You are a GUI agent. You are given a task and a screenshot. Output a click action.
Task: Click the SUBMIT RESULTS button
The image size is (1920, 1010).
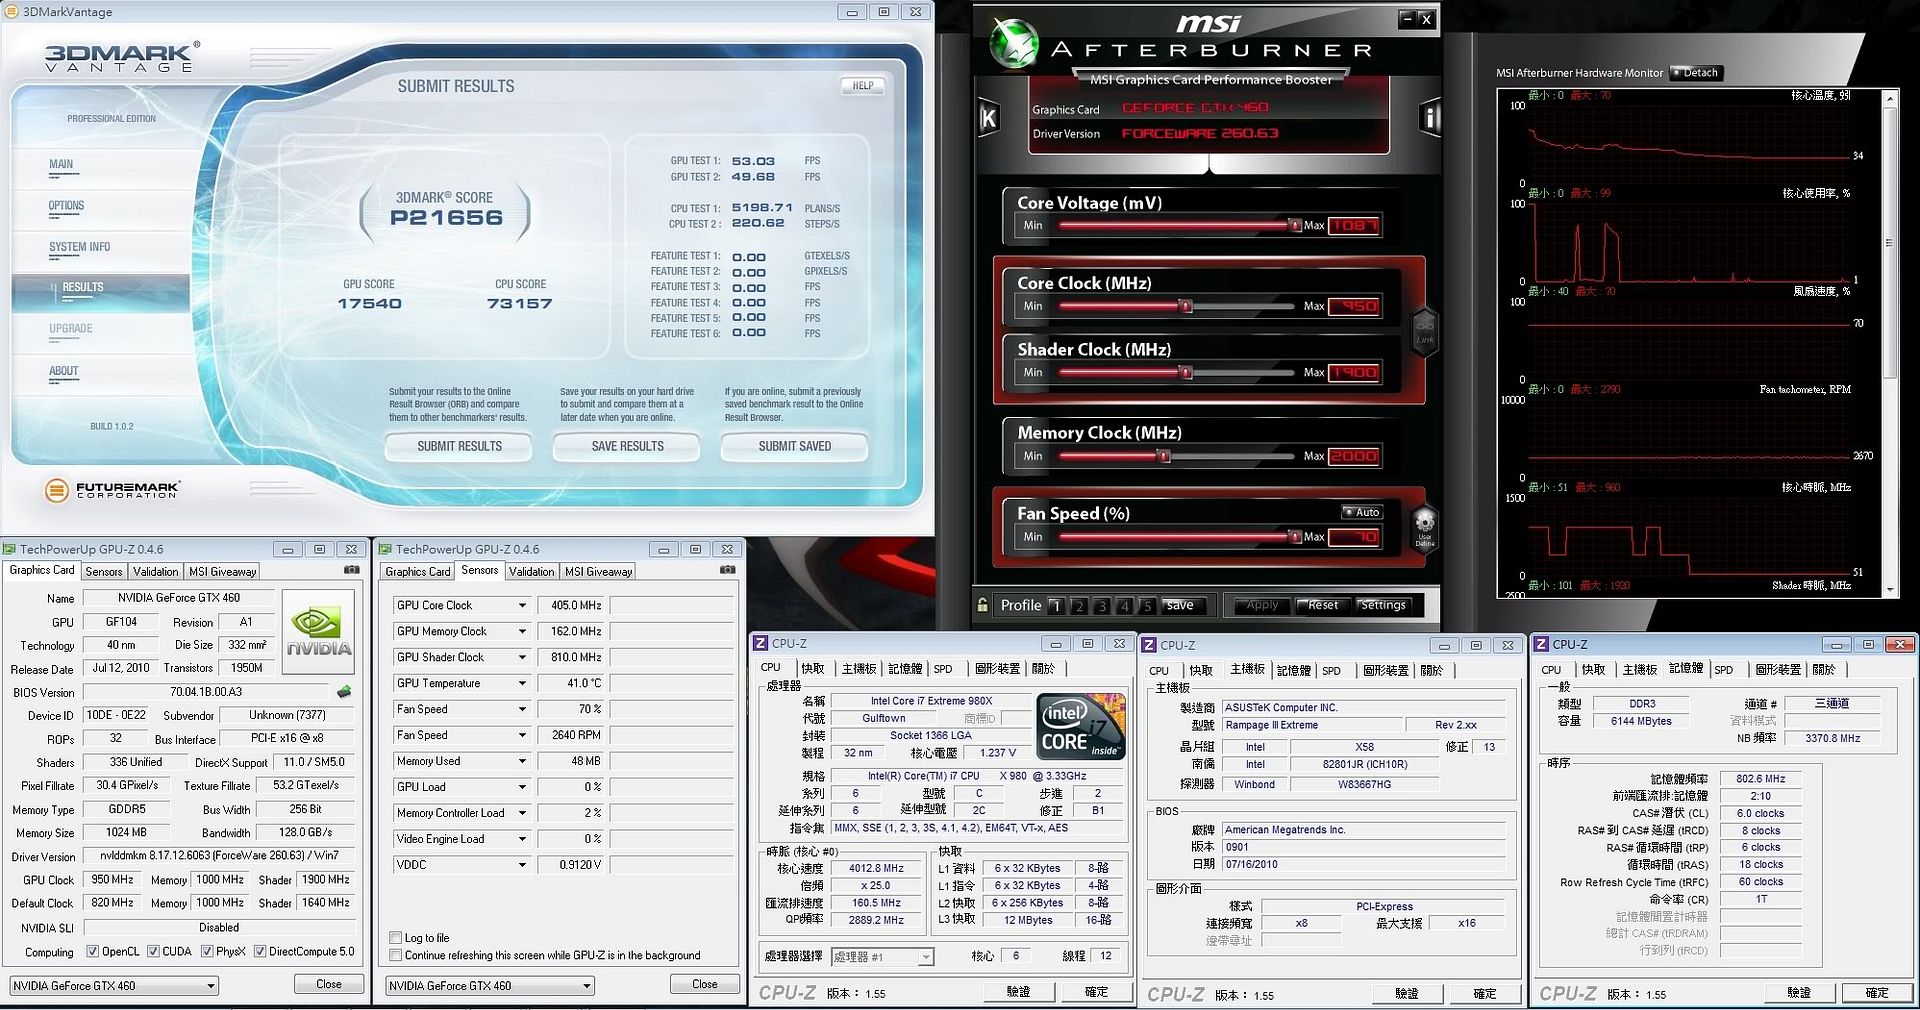[459, 447]
